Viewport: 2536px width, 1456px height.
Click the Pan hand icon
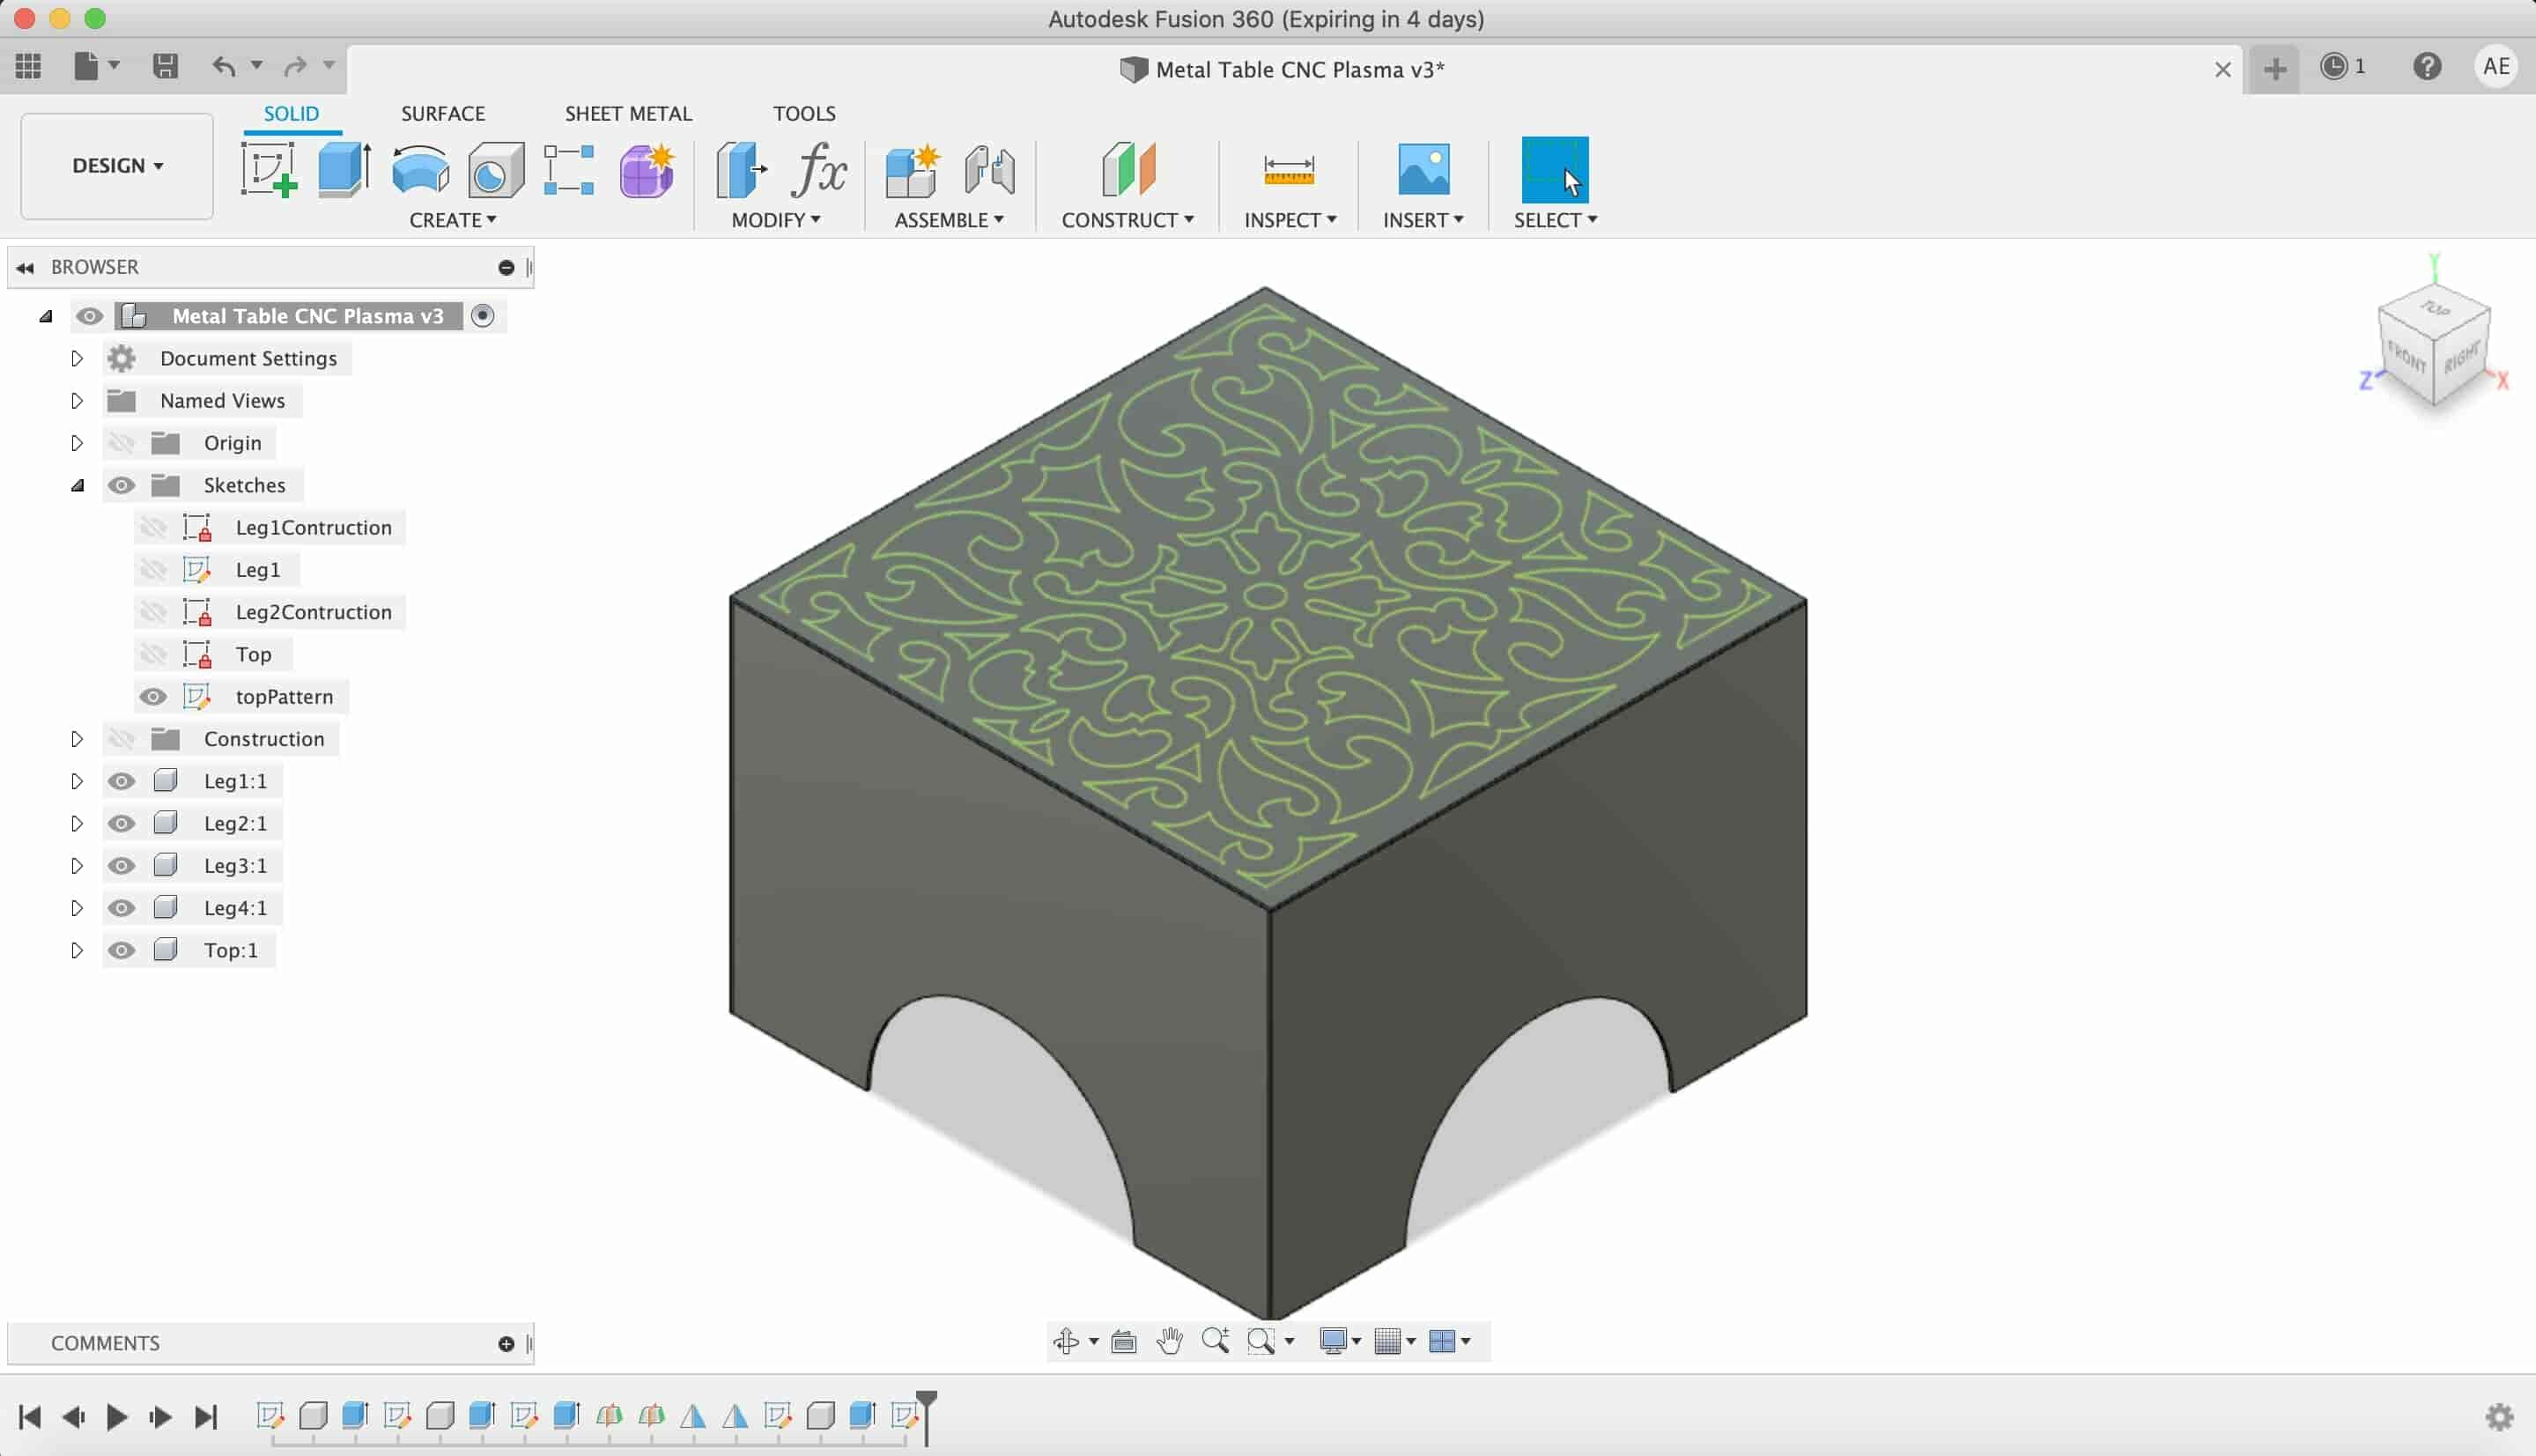point(1169,1341)
